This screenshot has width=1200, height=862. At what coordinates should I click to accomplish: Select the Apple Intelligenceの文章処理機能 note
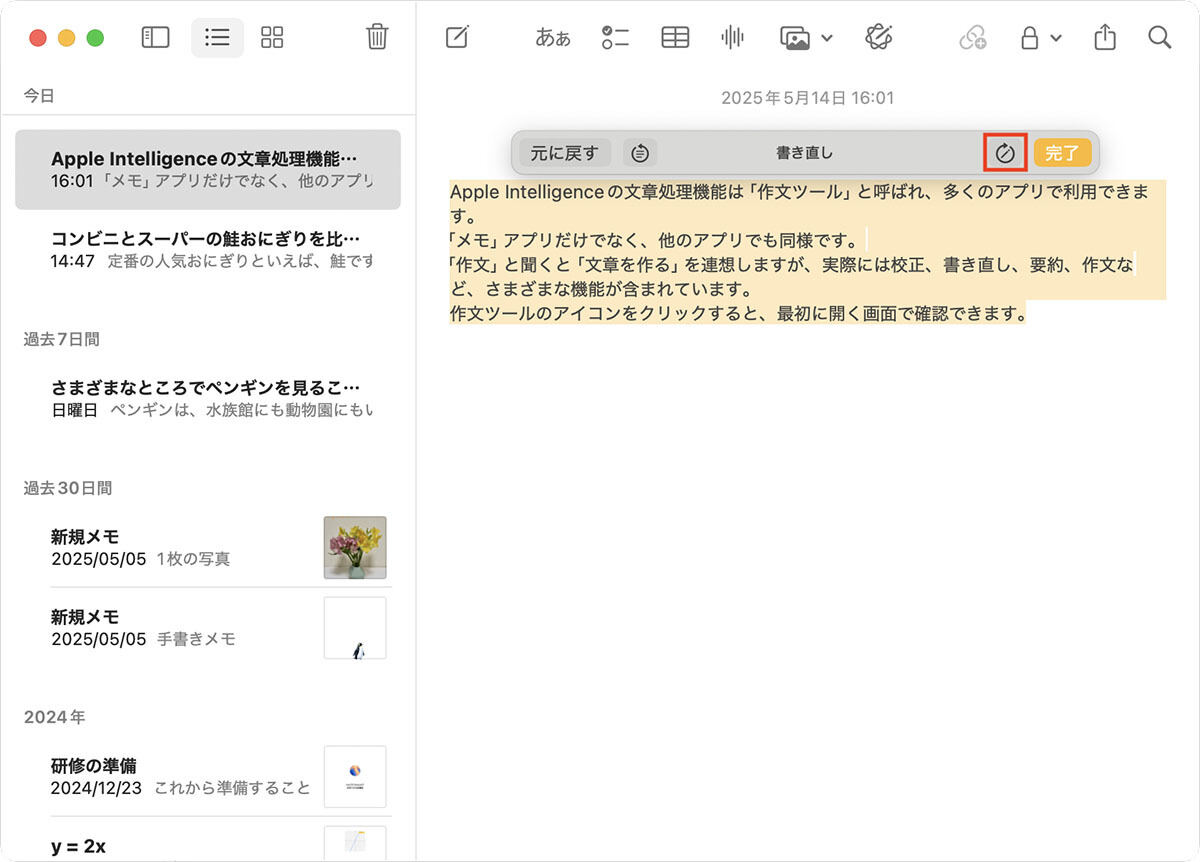coord(208,169)
